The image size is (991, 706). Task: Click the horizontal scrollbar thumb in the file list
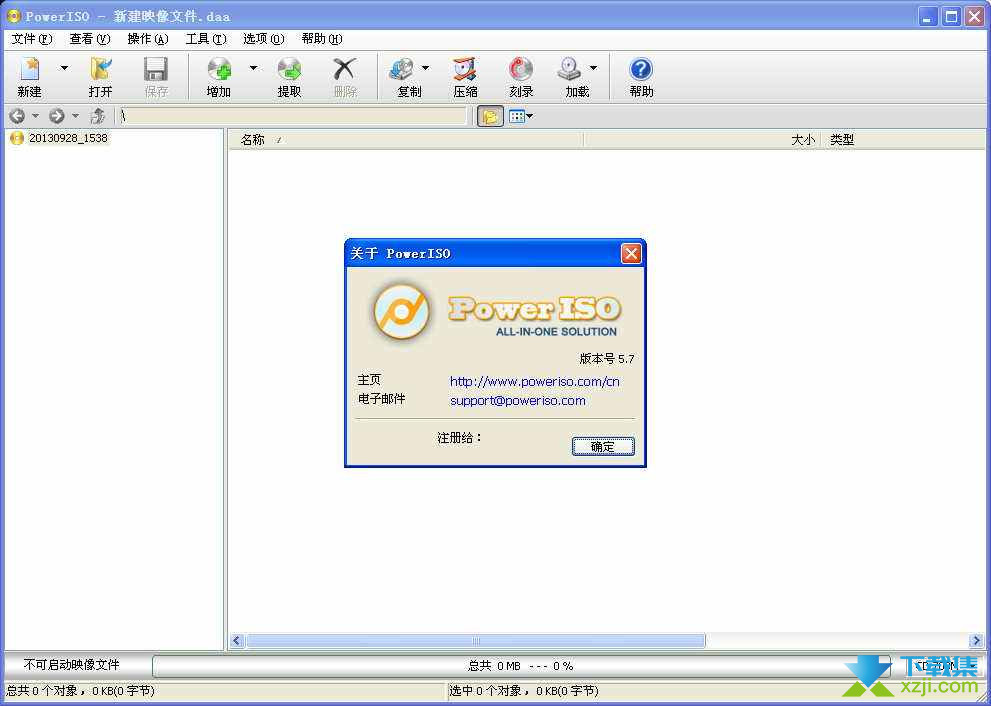[476, 641]
